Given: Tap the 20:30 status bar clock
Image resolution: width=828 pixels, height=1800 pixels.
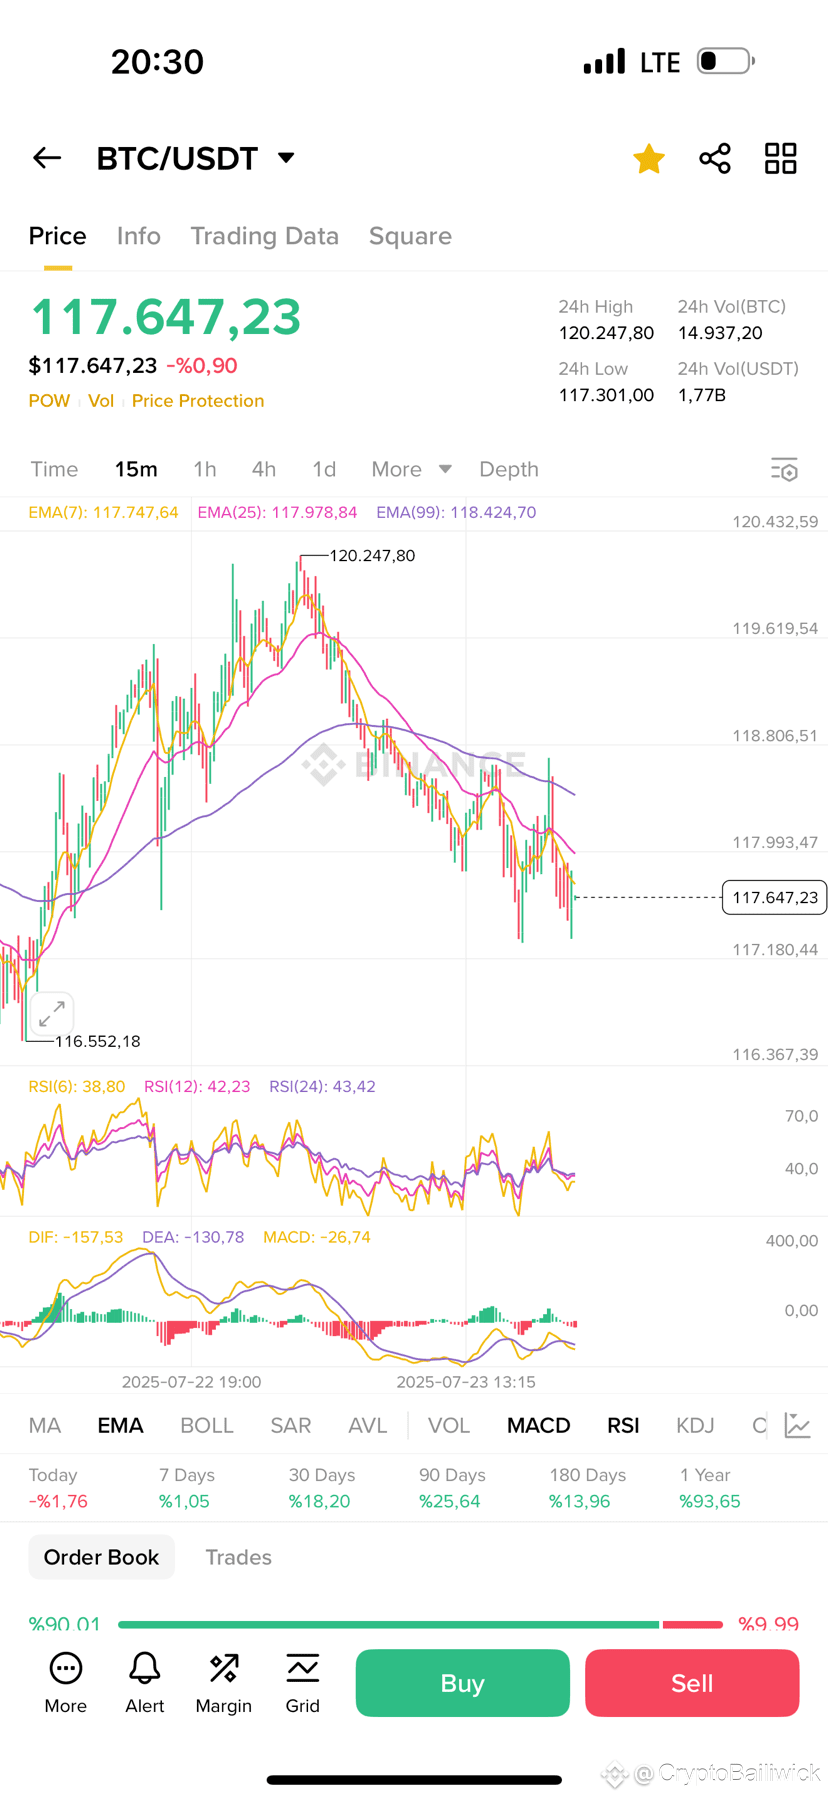Looking at the screenshot, I should pyautogui.click(x=157, y=62).
